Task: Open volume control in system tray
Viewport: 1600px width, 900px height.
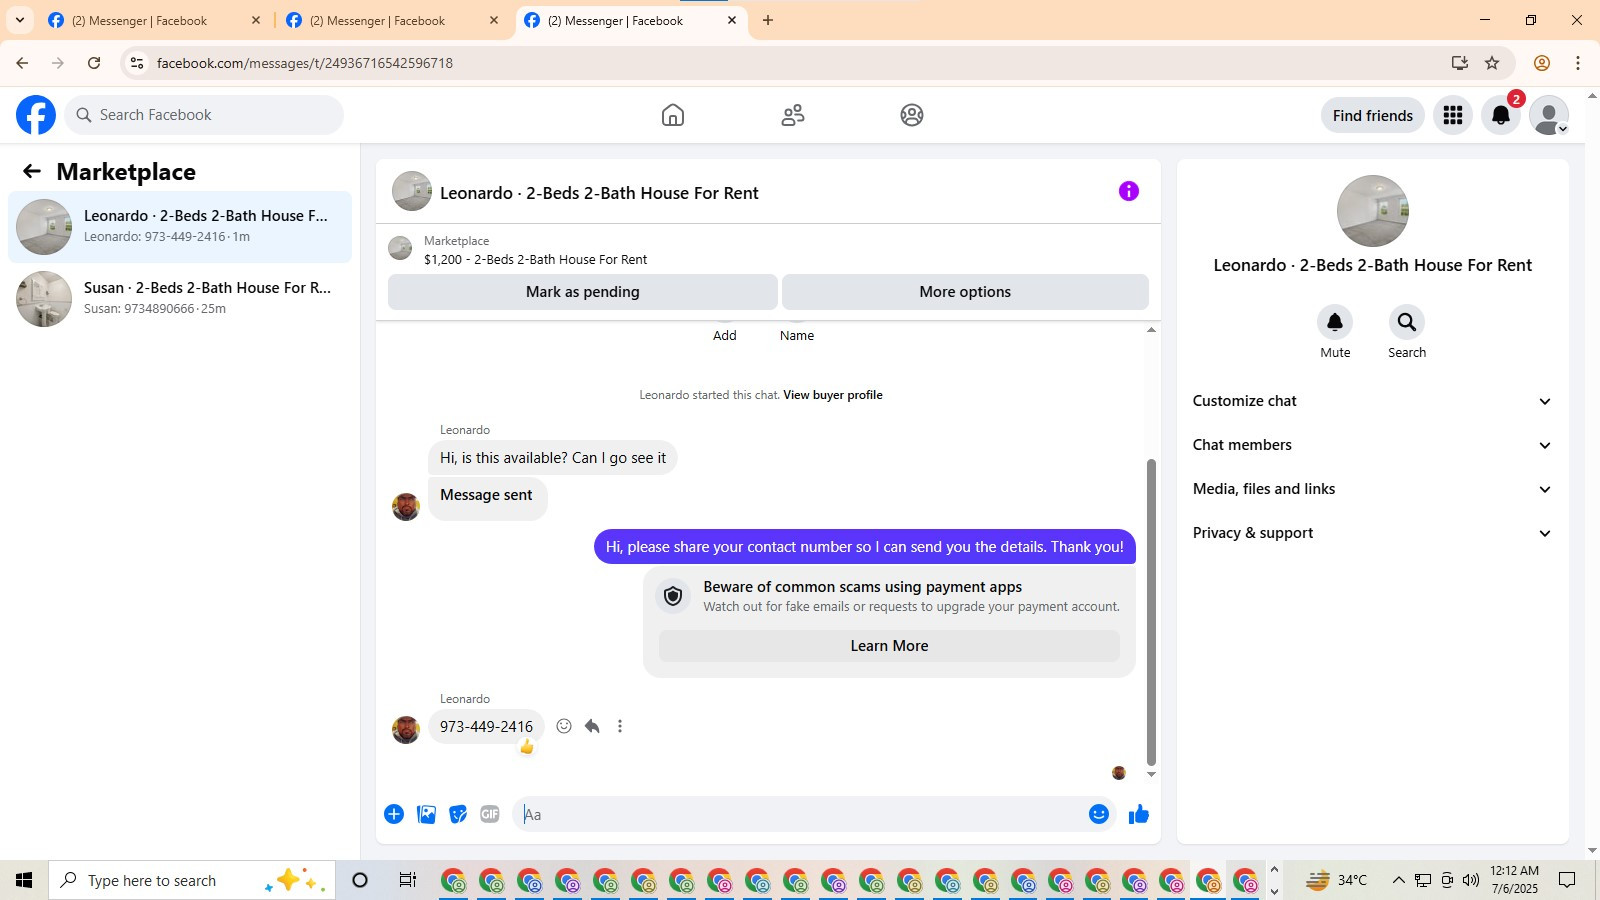Action: (1470, 880)
